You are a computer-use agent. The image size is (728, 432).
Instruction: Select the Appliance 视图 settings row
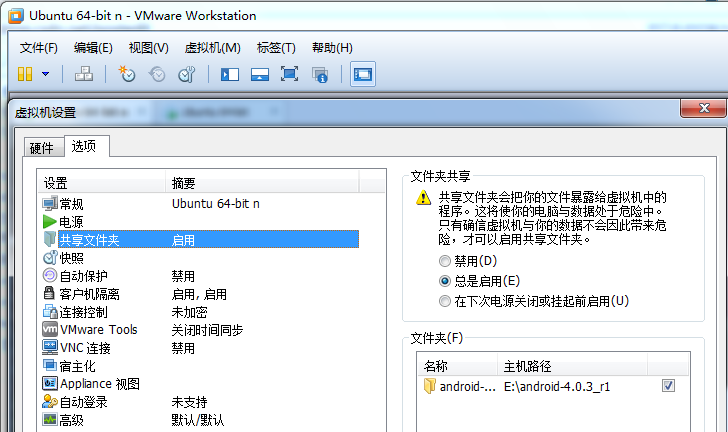pyautogui.click(x=200, y=384)
